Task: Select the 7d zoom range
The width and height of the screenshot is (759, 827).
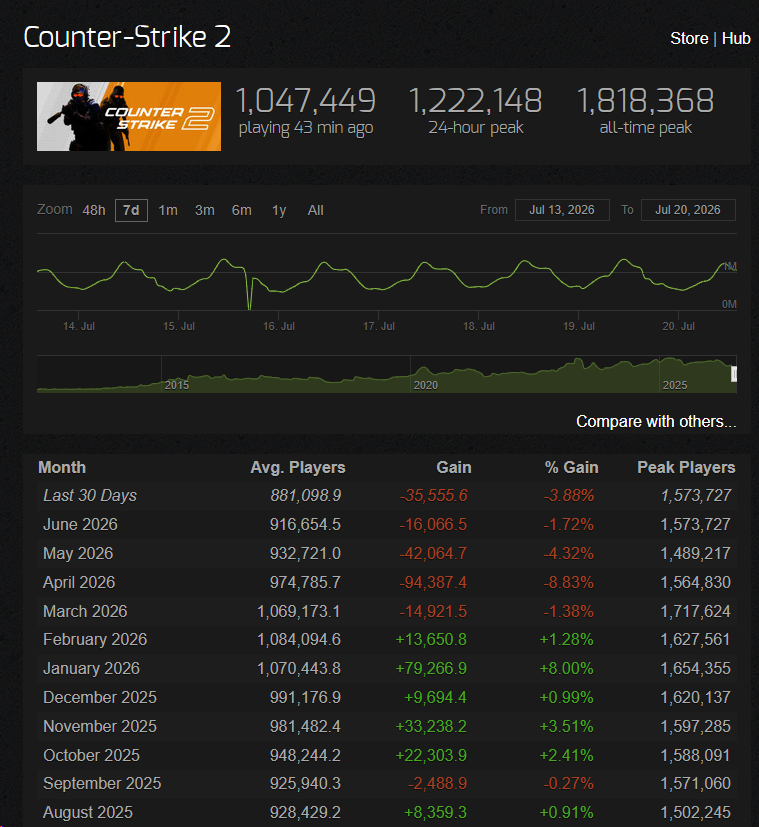Action: (x=131, y=210)
